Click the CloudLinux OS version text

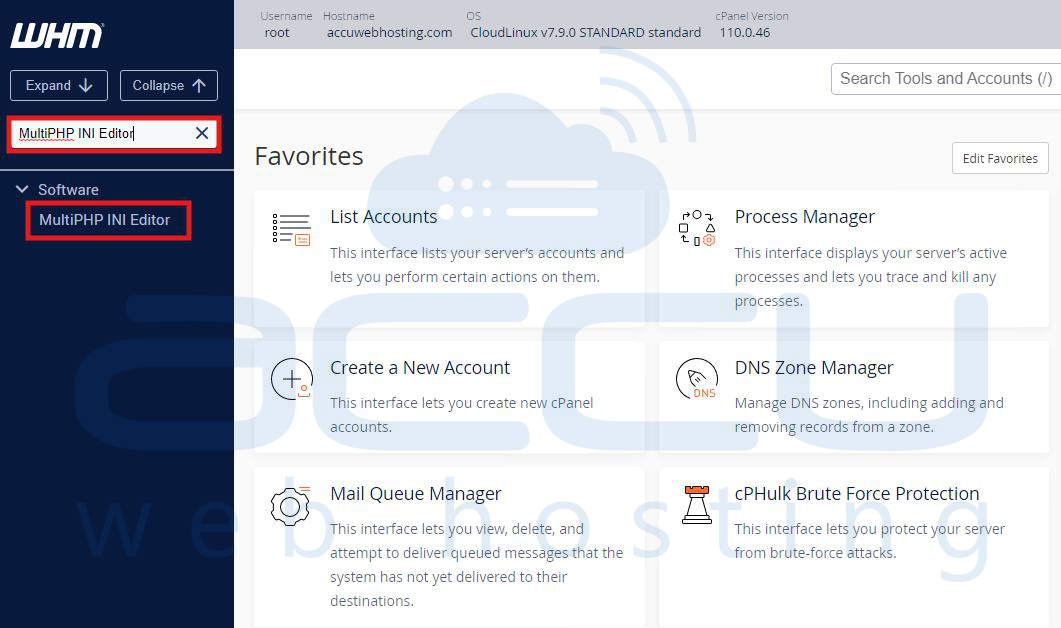click(x=585, y=32)
